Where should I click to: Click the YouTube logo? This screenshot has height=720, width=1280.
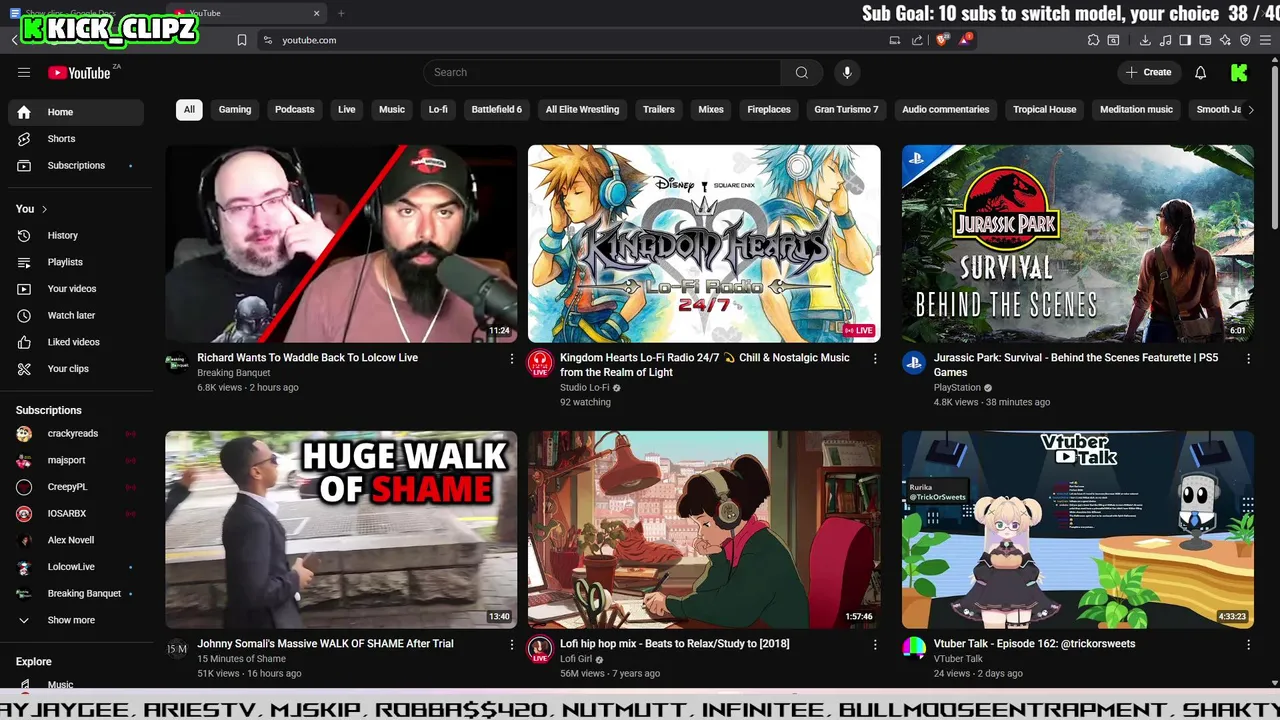coord(79,72)
